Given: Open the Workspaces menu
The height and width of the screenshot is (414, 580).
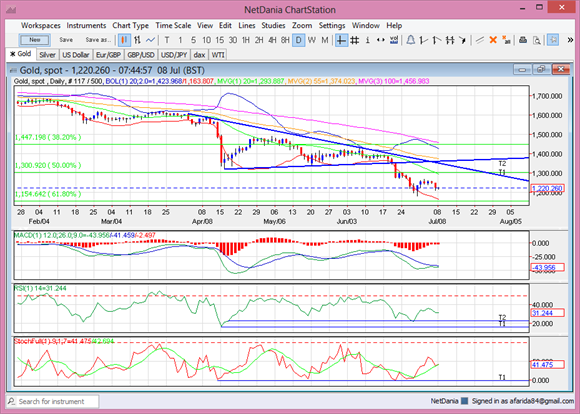Looking at the screenshot, I should pyautogui.click(x=41, y=26).
